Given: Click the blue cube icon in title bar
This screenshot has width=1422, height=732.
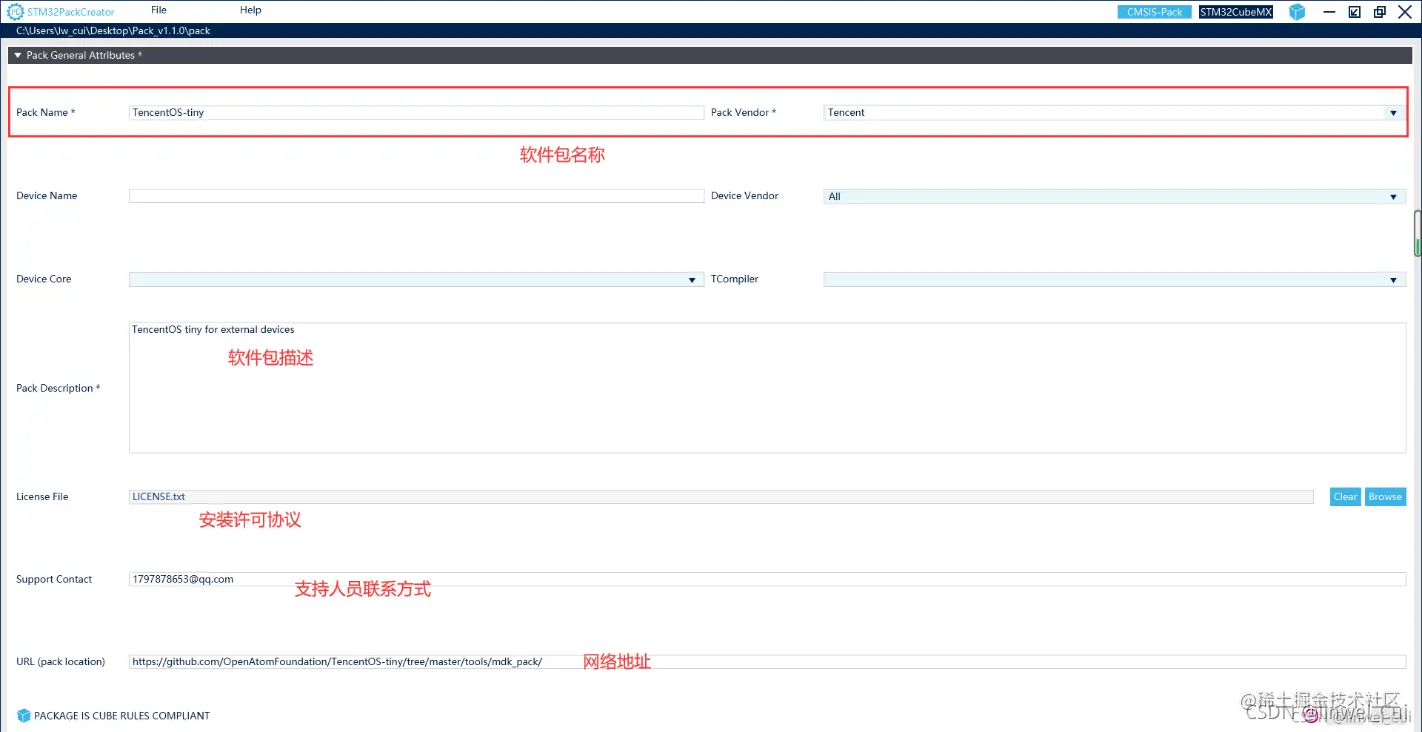Looking at the screenshot, I should click(x=1297, y=12).
